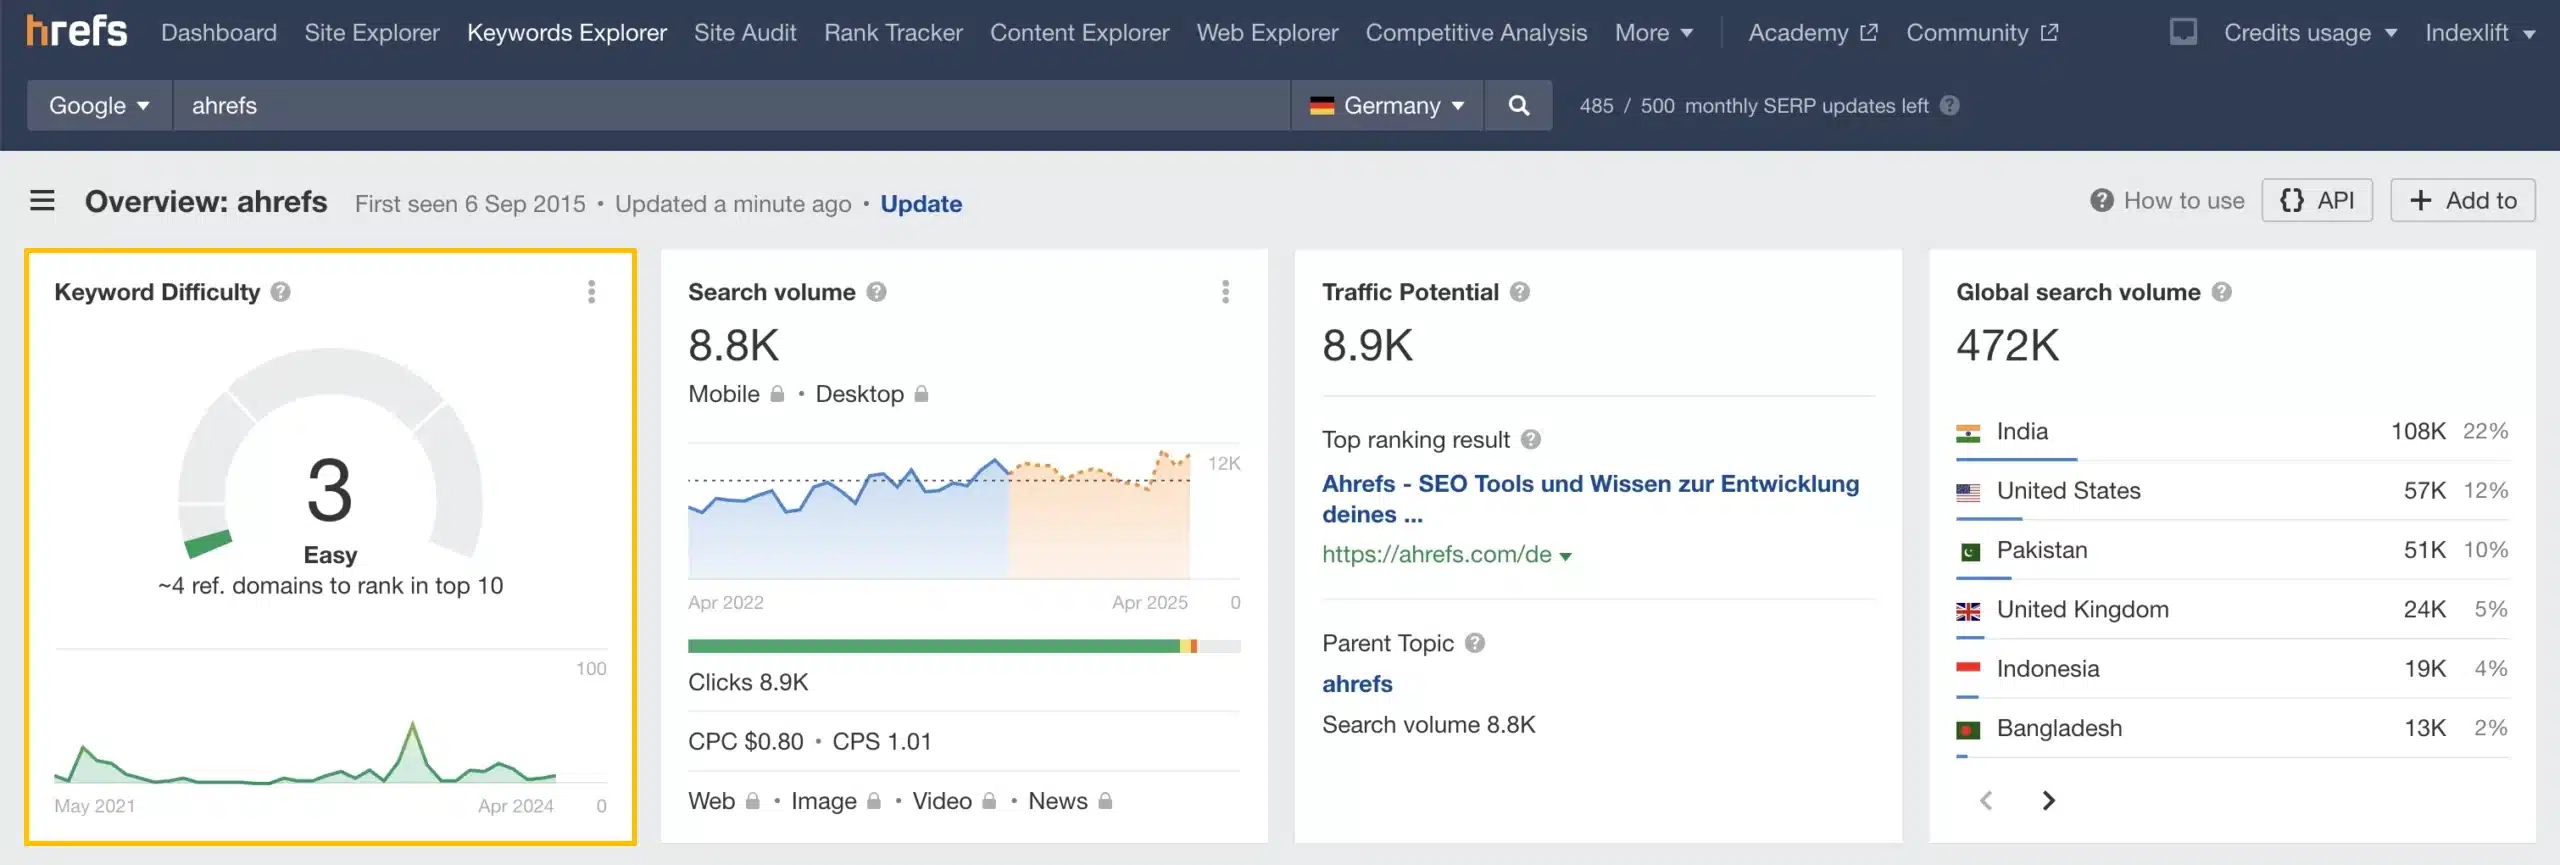This screenshot has height=865, width=2560.
Task: Open the Dashboard tab
Action: (219, 33)
